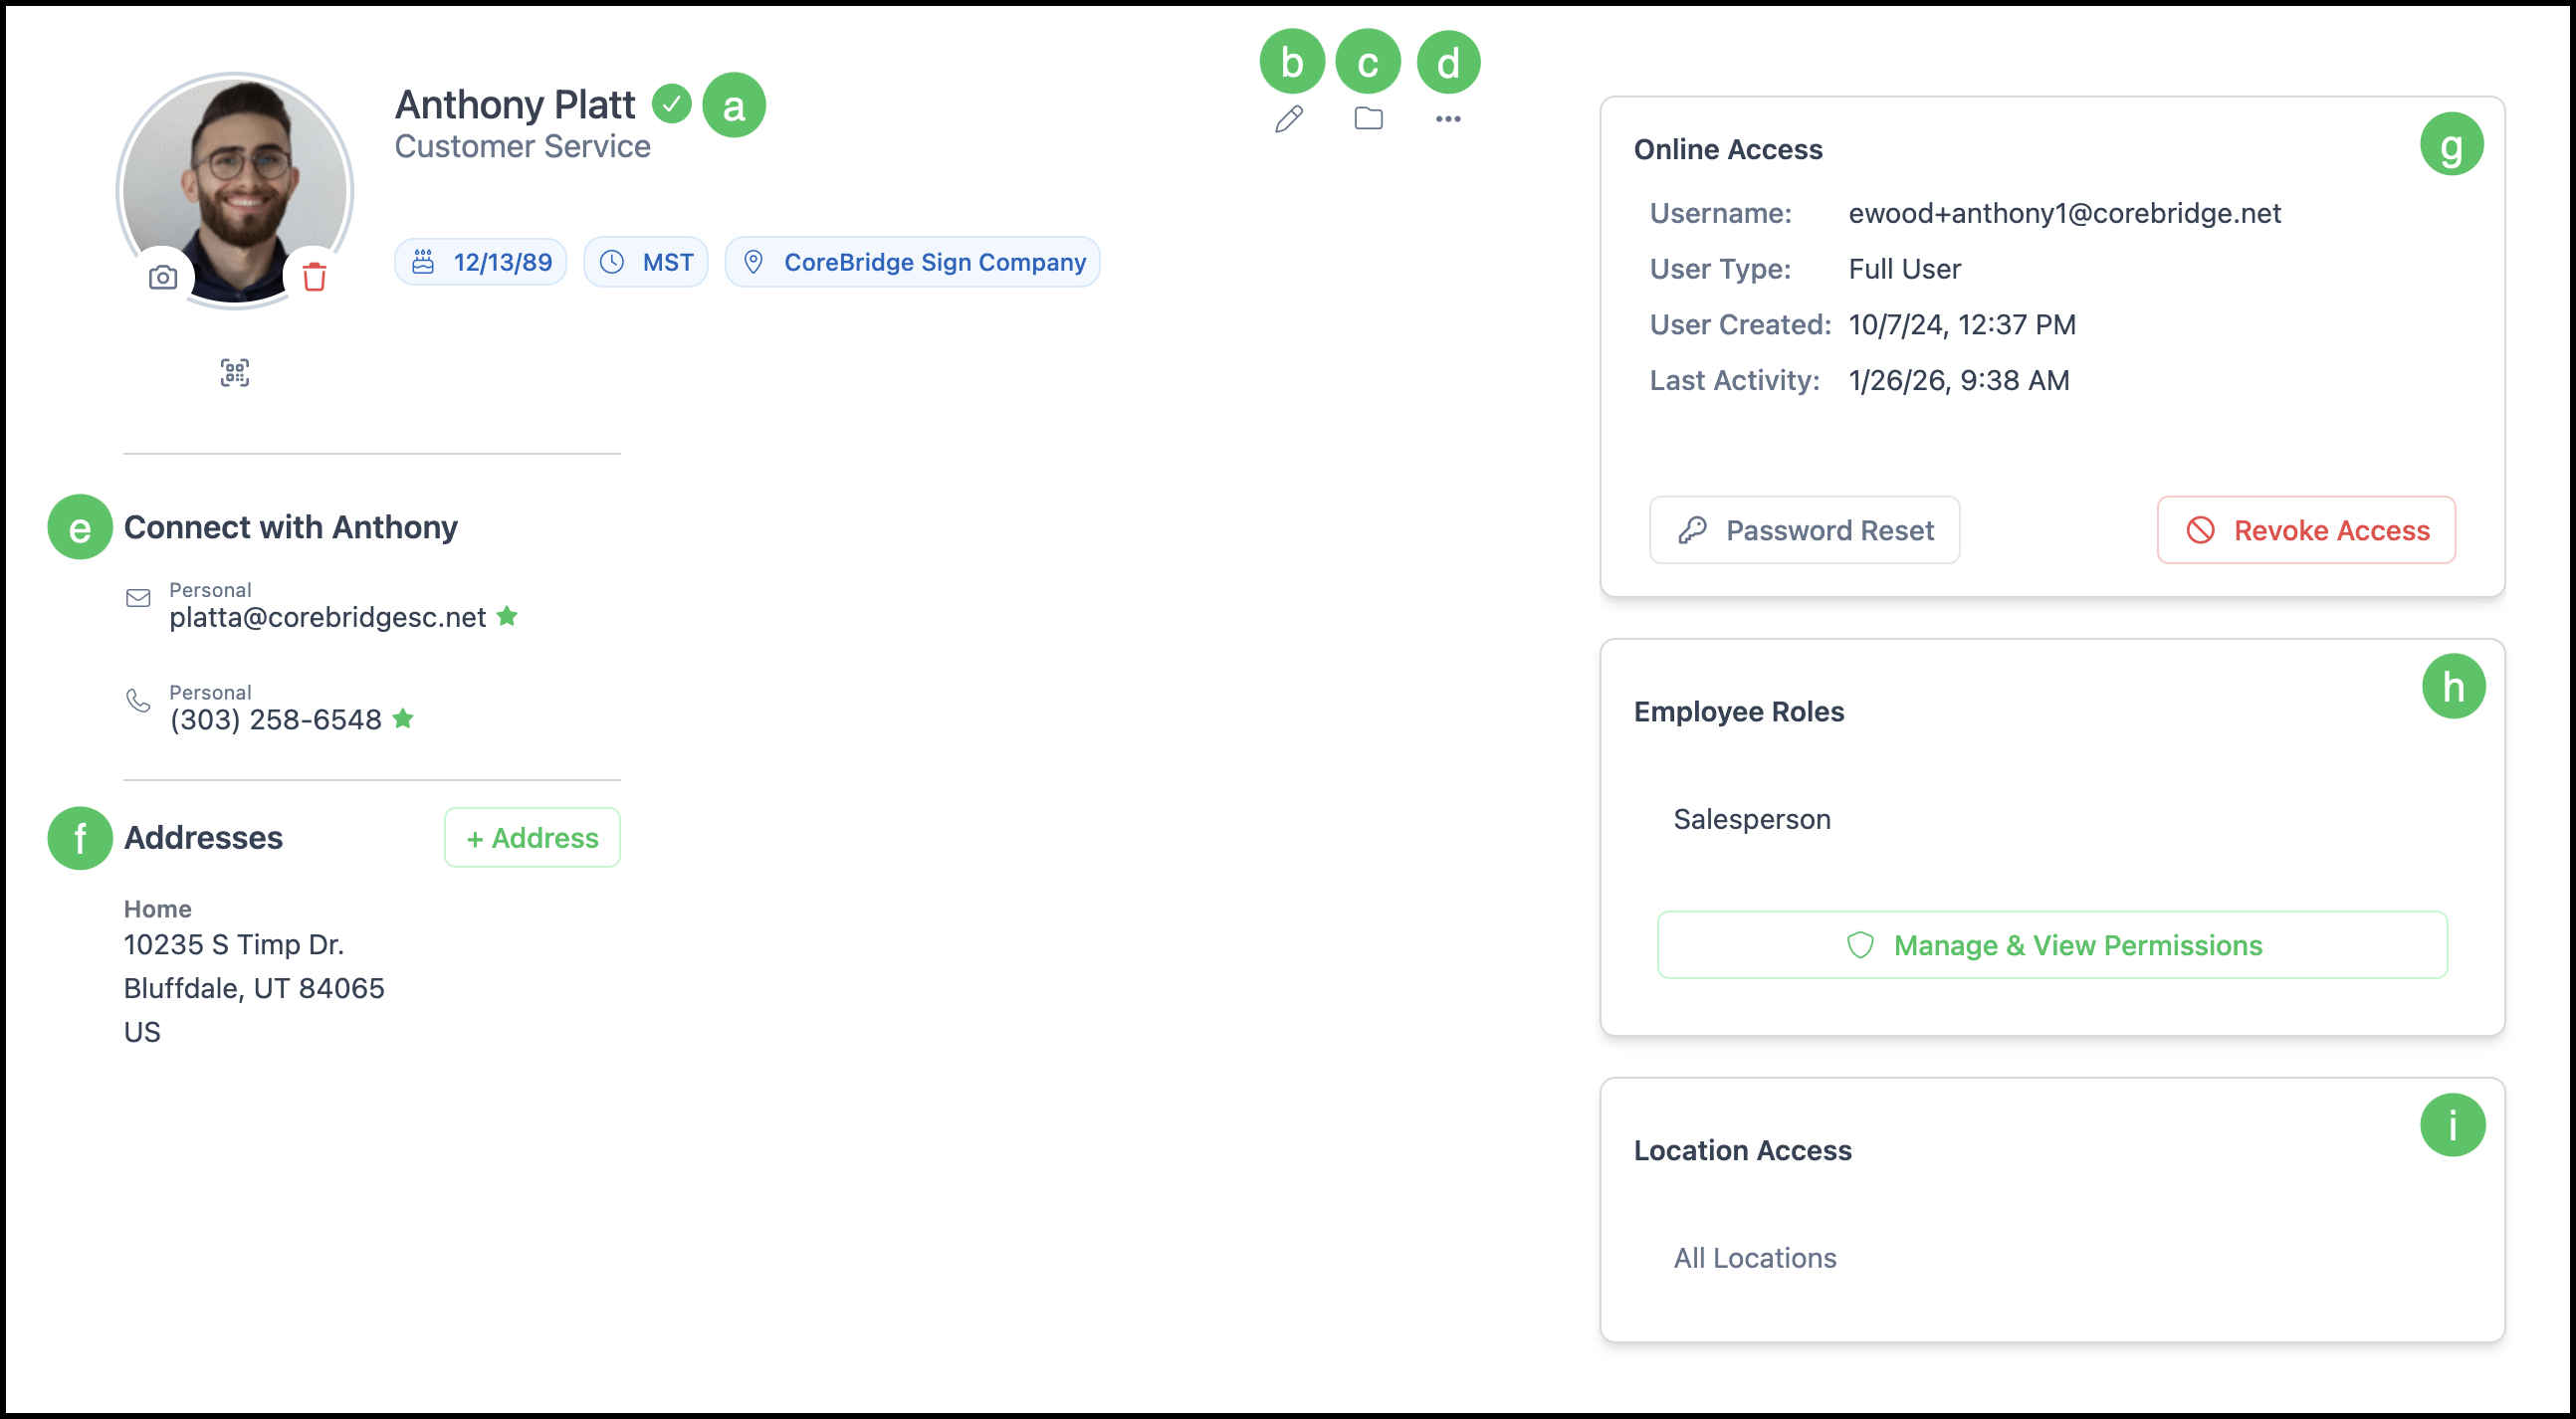Click the QR code scan icon
Image resolution: width=2576 pixels, height=1419 pixels.
(x=234, y=373)
